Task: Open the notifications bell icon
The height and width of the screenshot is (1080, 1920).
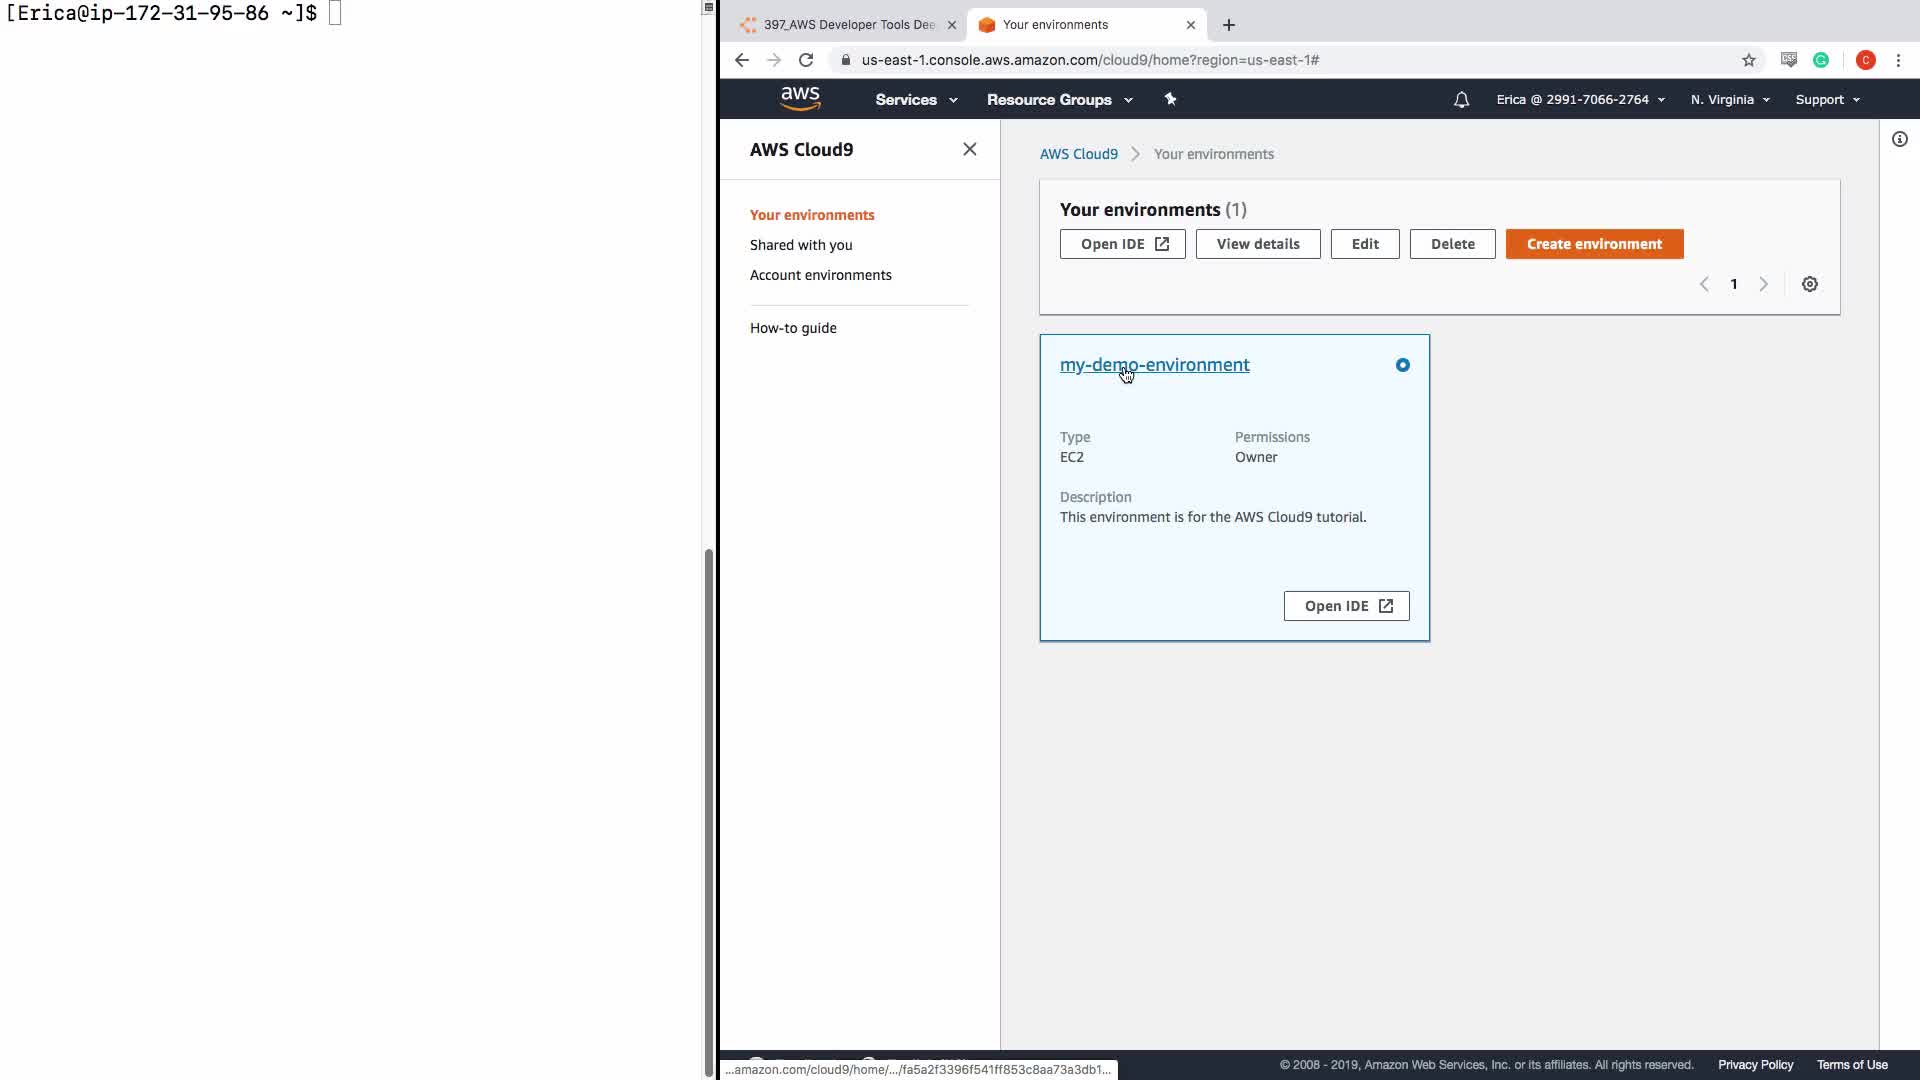Action: (1461, 100)
